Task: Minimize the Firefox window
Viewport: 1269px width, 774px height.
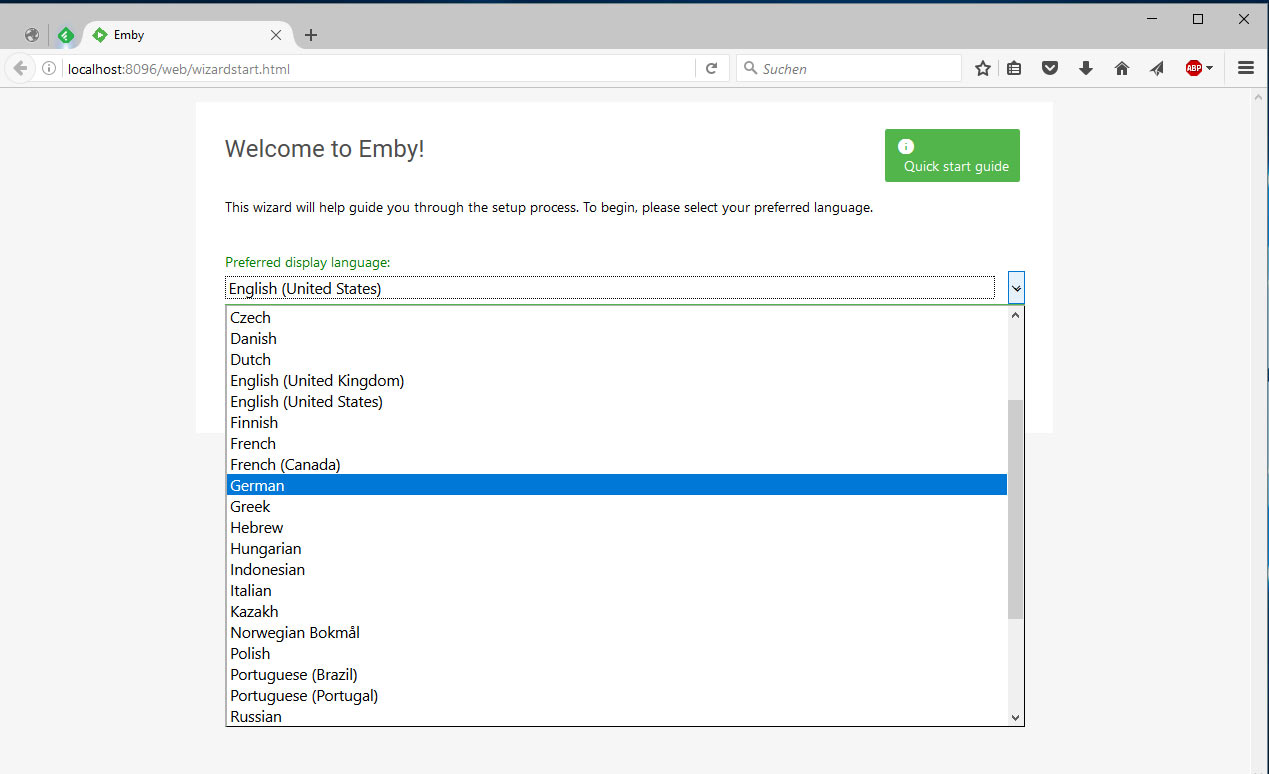Action: pyautogui.click(x=1153, y=18)
